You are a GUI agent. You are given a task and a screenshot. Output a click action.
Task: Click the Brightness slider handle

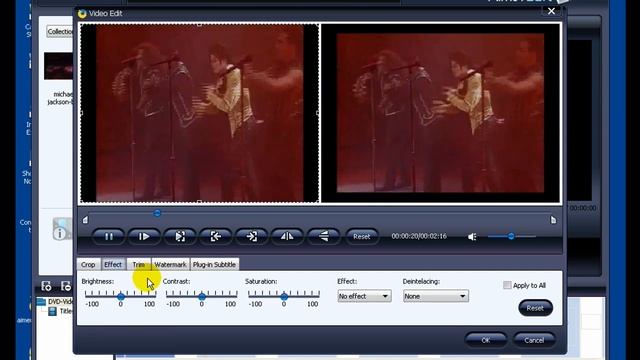[x=121, y=297]
